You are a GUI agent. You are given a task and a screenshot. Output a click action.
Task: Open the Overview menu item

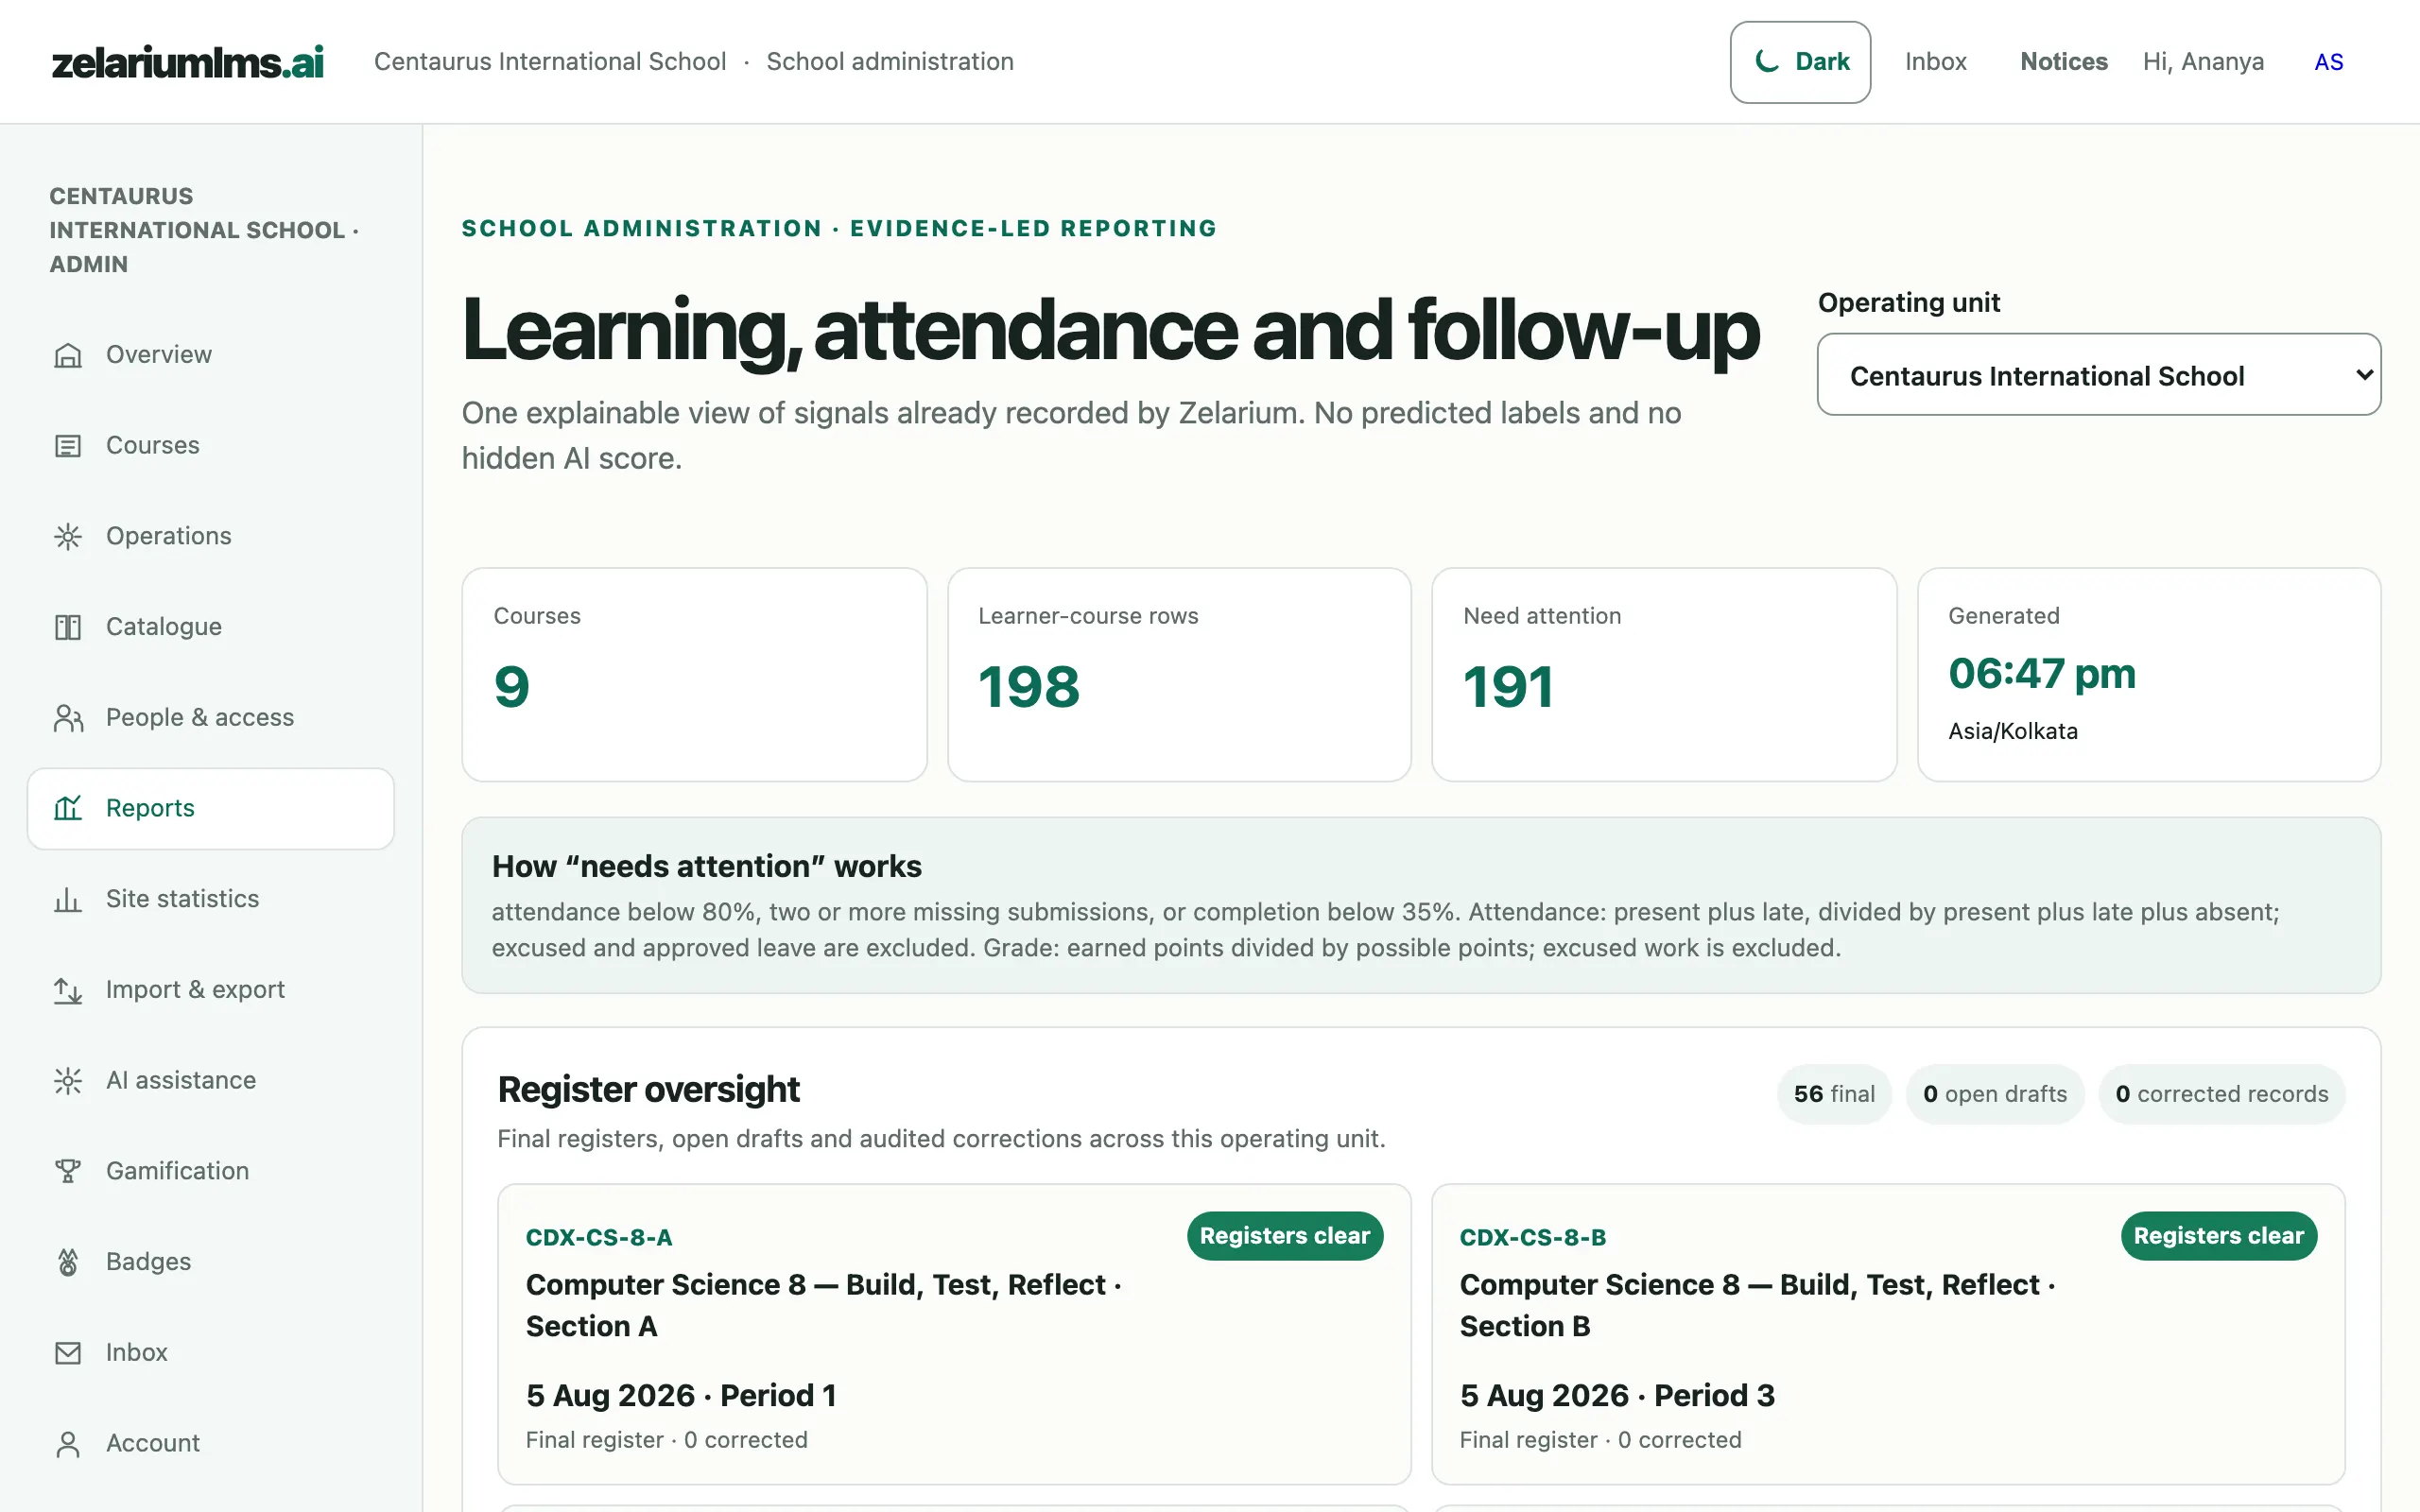pyautogui.click(x=210, y=355)
